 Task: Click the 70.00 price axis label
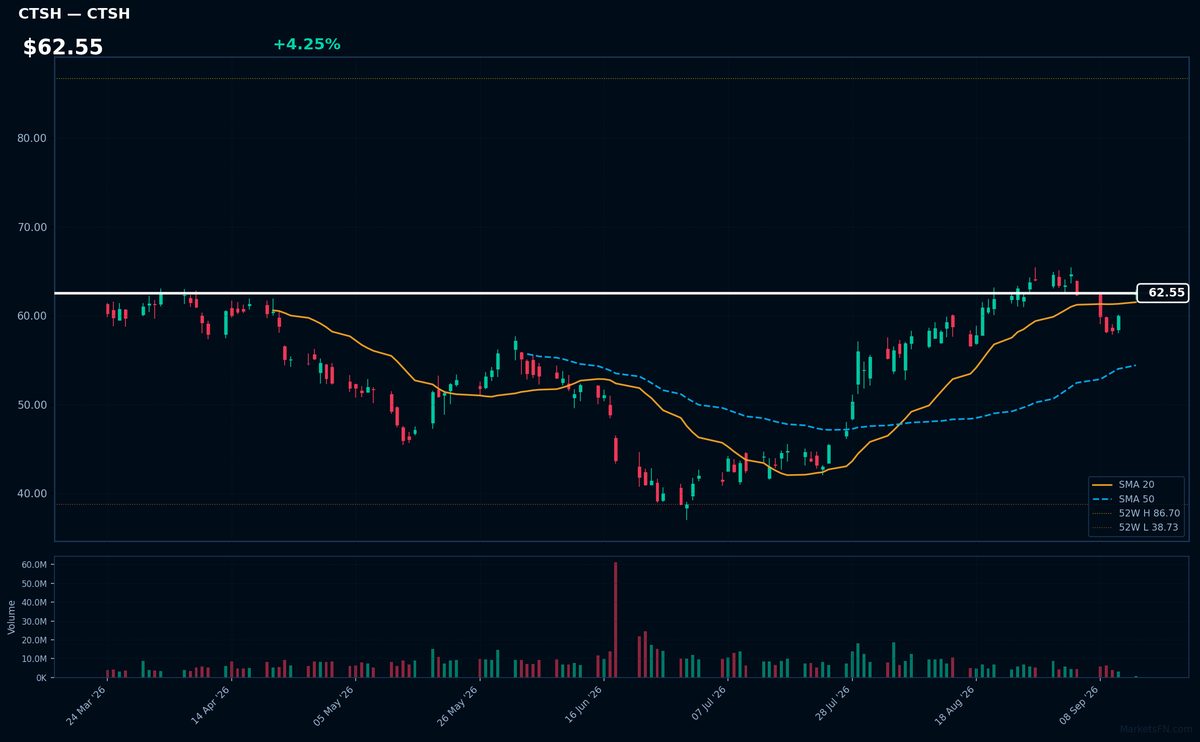click(32, 227)
